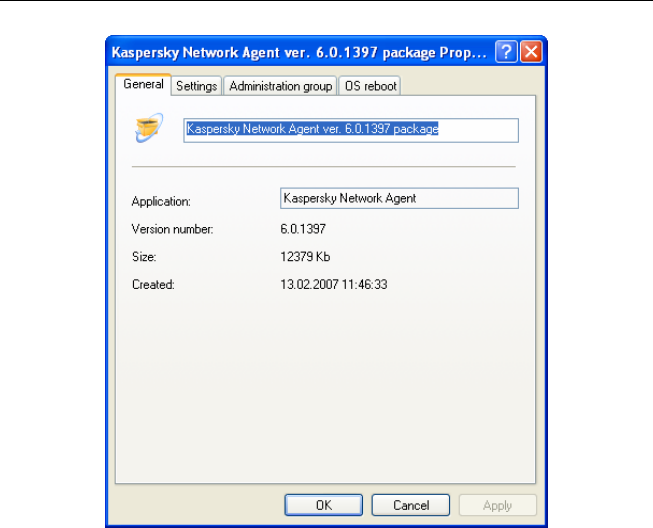The height and width of the screenshot is (528, 653).
Task: Open the Settings tab
Action: tap(196, 86)
